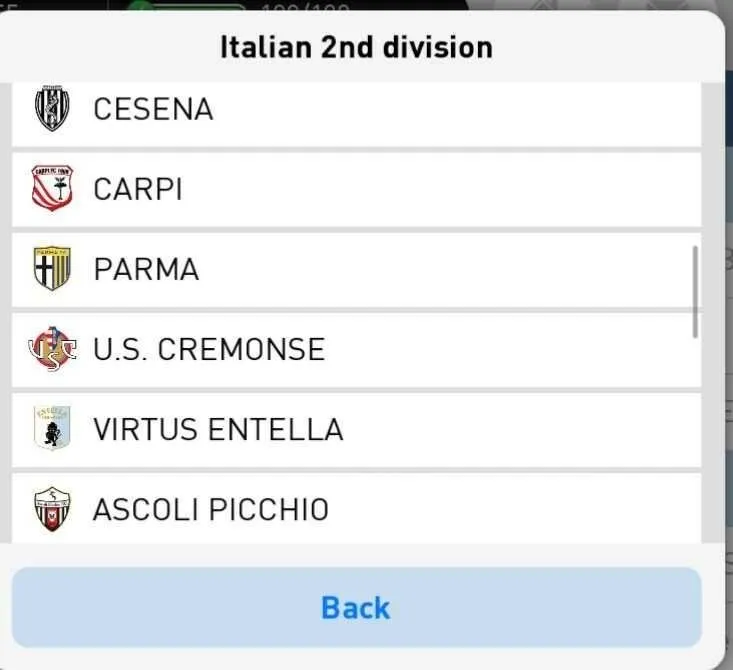Image resolution: width=733 pixels, height=670 pixels.
Task: Click the U.S. Cremonse crest
Action: (x=52, y=349)
